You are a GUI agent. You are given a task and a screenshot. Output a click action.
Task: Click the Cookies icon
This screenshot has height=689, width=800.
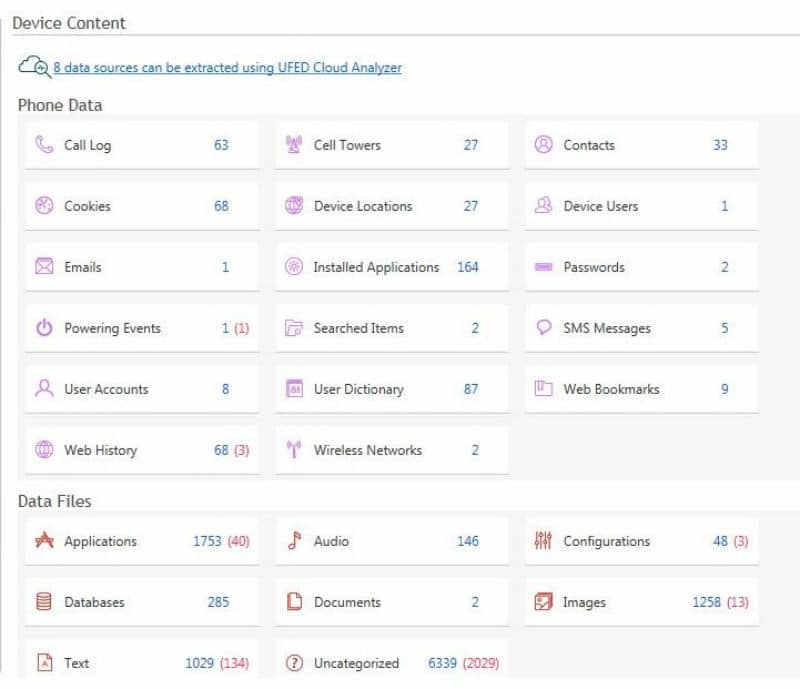tap(44, 206)
